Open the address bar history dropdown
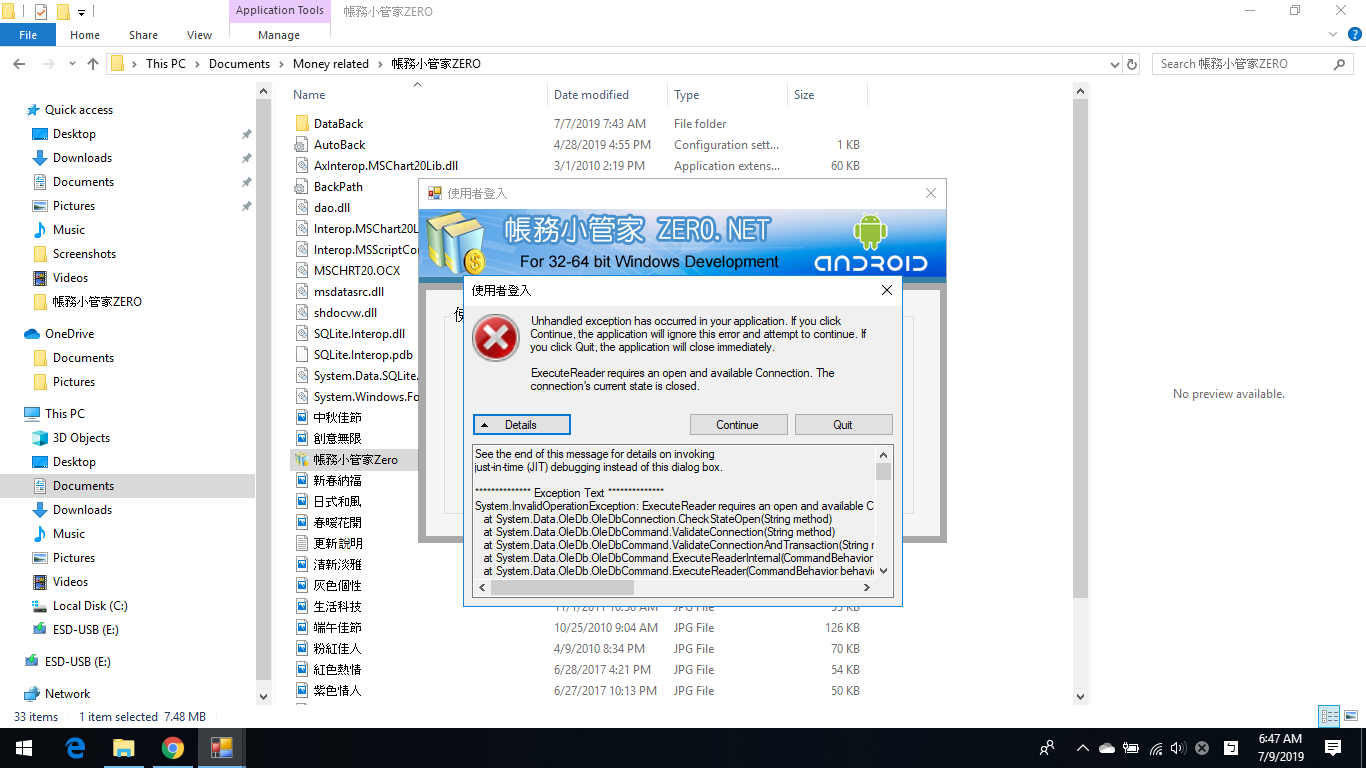 point(1115,64)
